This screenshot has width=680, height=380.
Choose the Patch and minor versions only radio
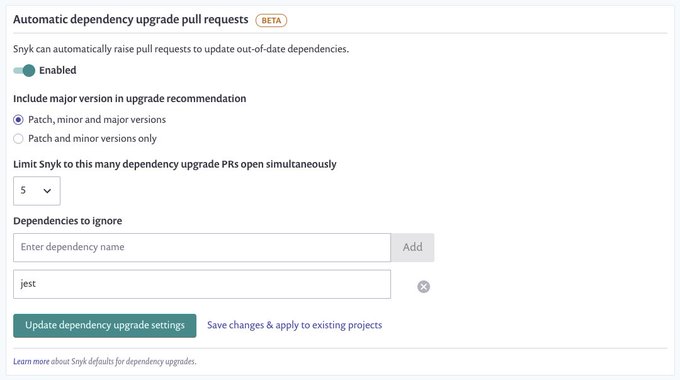[18, 139]
